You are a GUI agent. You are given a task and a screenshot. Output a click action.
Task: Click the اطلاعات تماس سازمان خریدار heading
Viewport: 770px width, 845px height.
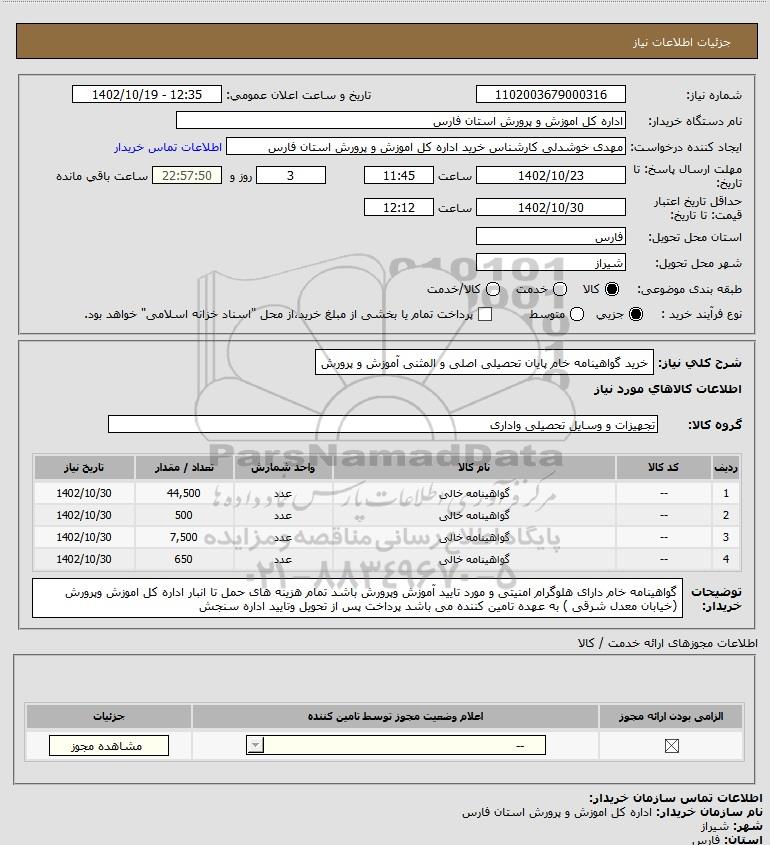pyautogui.click(x=676, y=798)
